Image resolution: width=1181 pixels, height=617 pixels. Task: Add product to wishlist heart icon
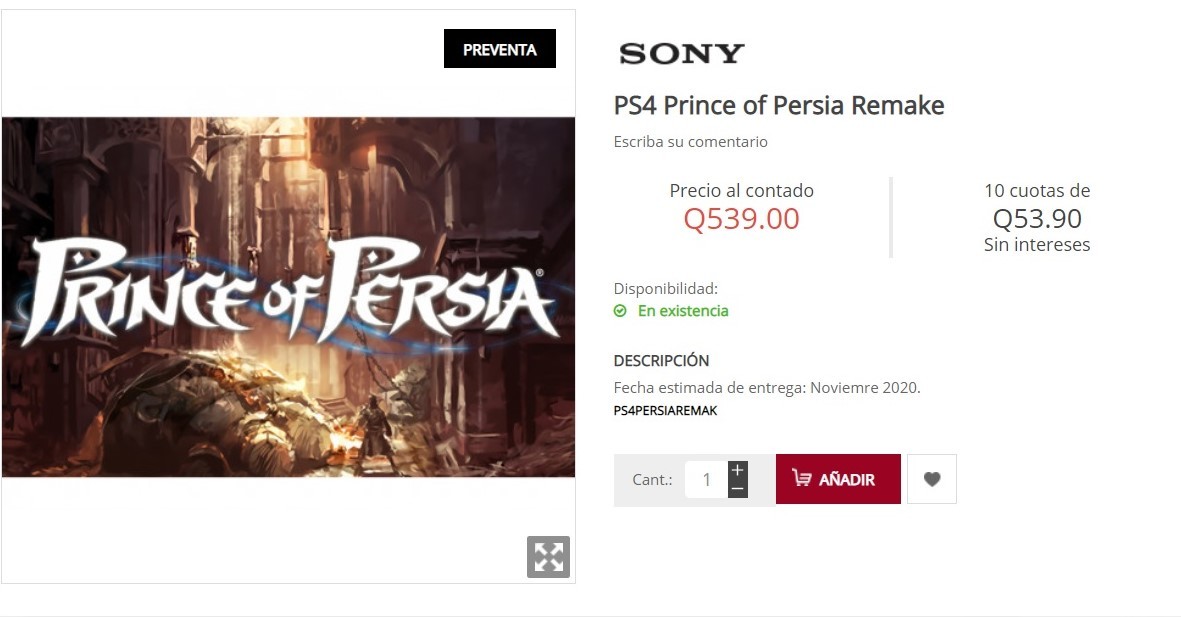(x=932, y=478)
